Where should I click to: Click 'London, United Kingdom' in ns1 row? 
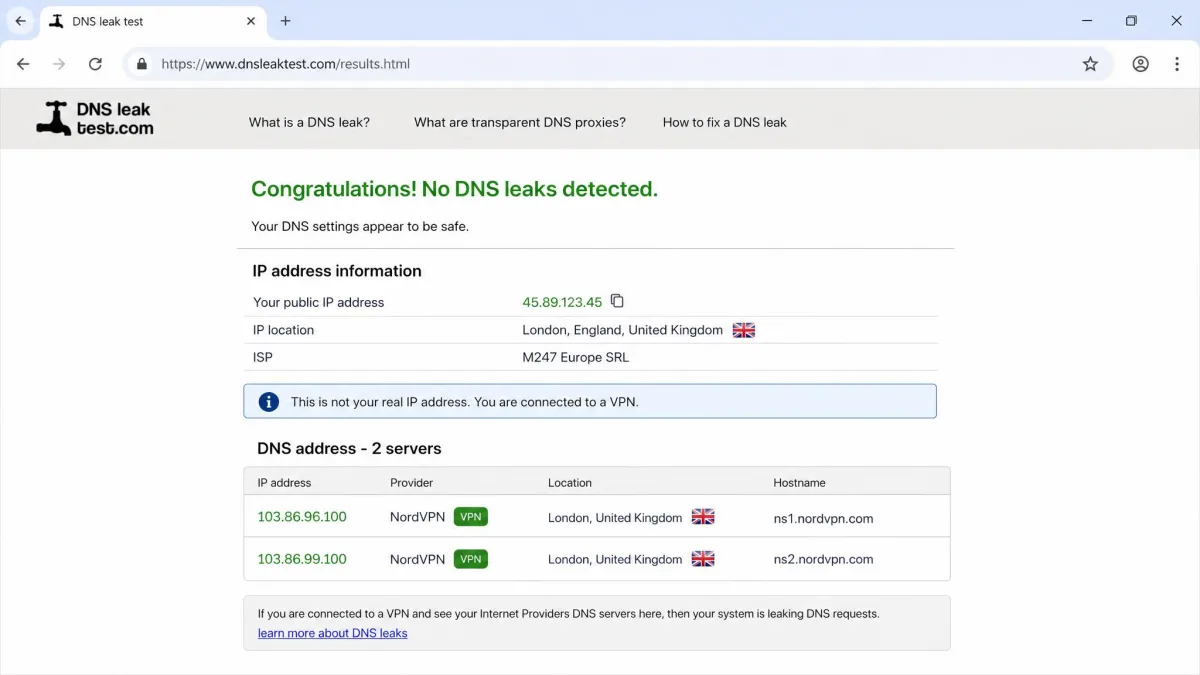(615, 518)
